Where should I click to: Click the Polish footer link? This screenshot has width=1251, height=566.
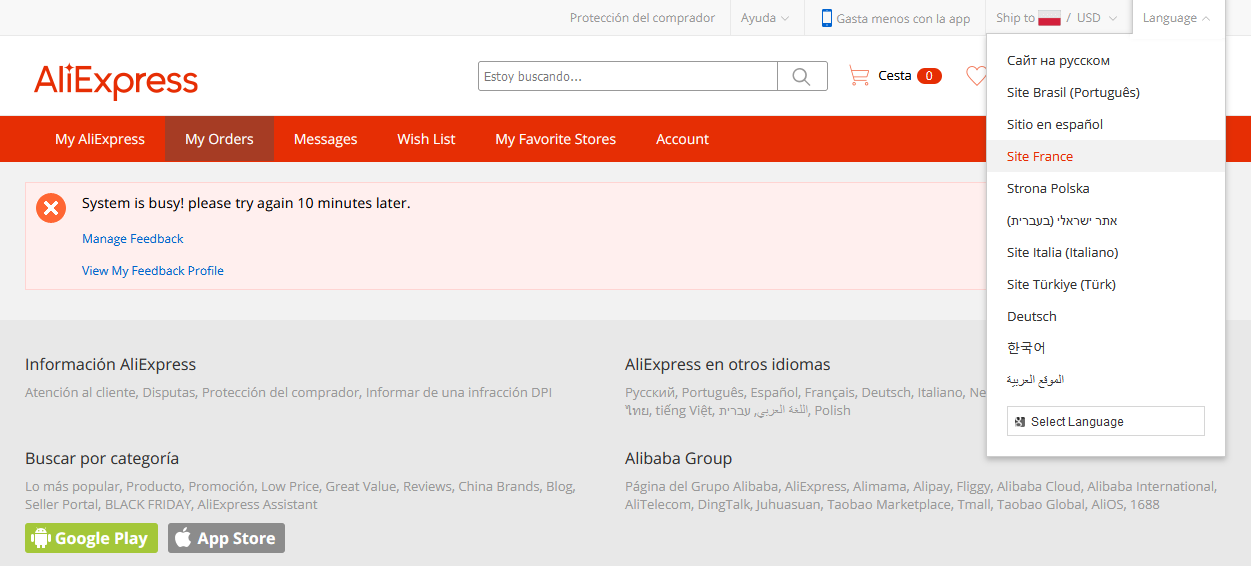[x=832, y=410]
